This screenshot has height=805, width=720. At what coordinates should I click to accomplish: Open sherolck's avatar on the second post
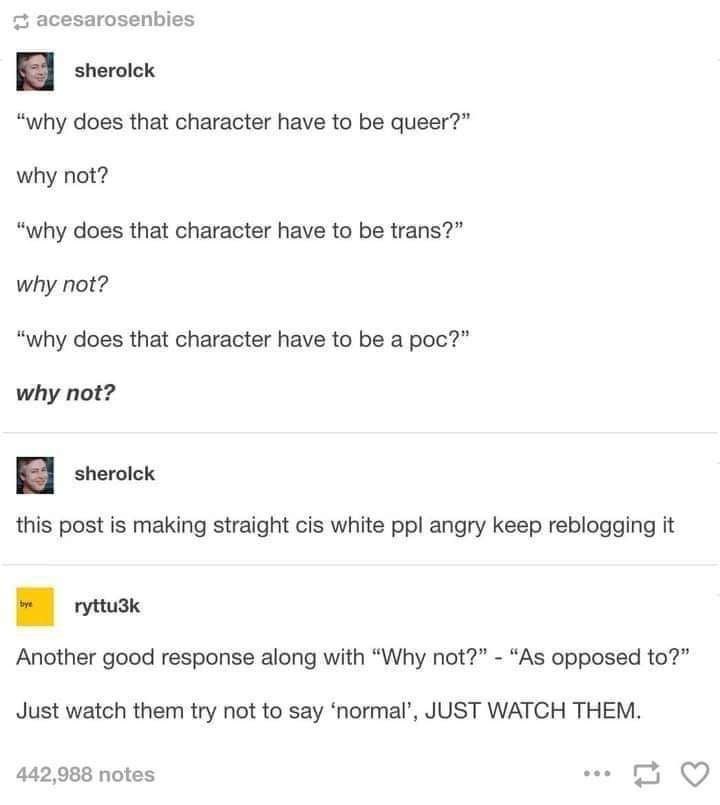35,475
